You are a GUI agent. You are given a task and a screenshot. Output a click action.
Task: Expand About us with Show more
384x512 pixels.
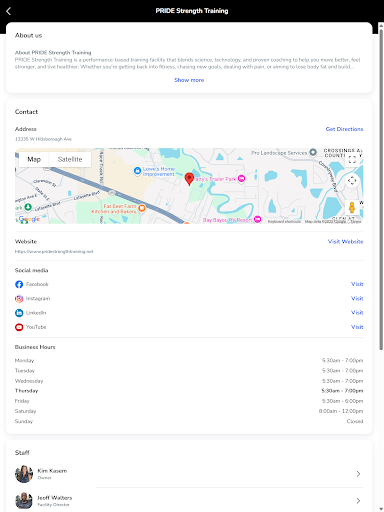coord(189,80)
